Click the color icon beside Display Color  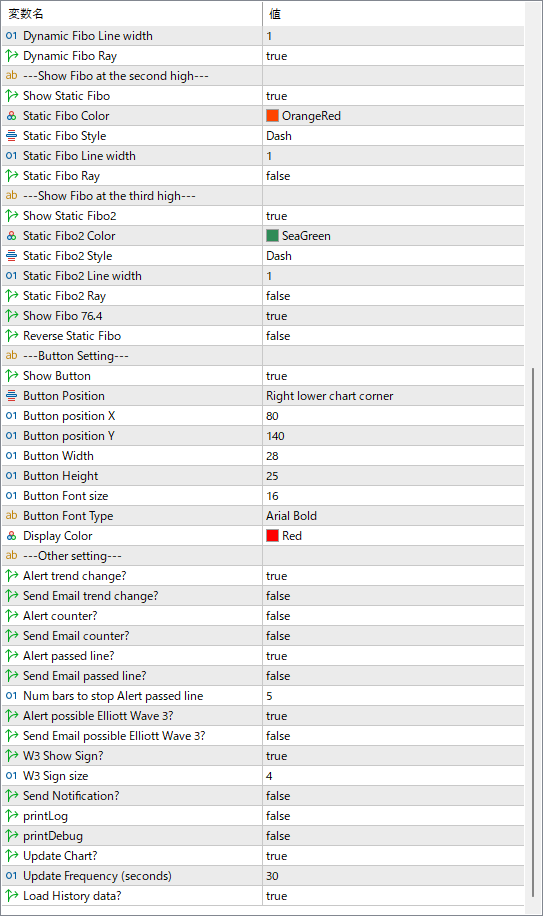click(12, 536)
